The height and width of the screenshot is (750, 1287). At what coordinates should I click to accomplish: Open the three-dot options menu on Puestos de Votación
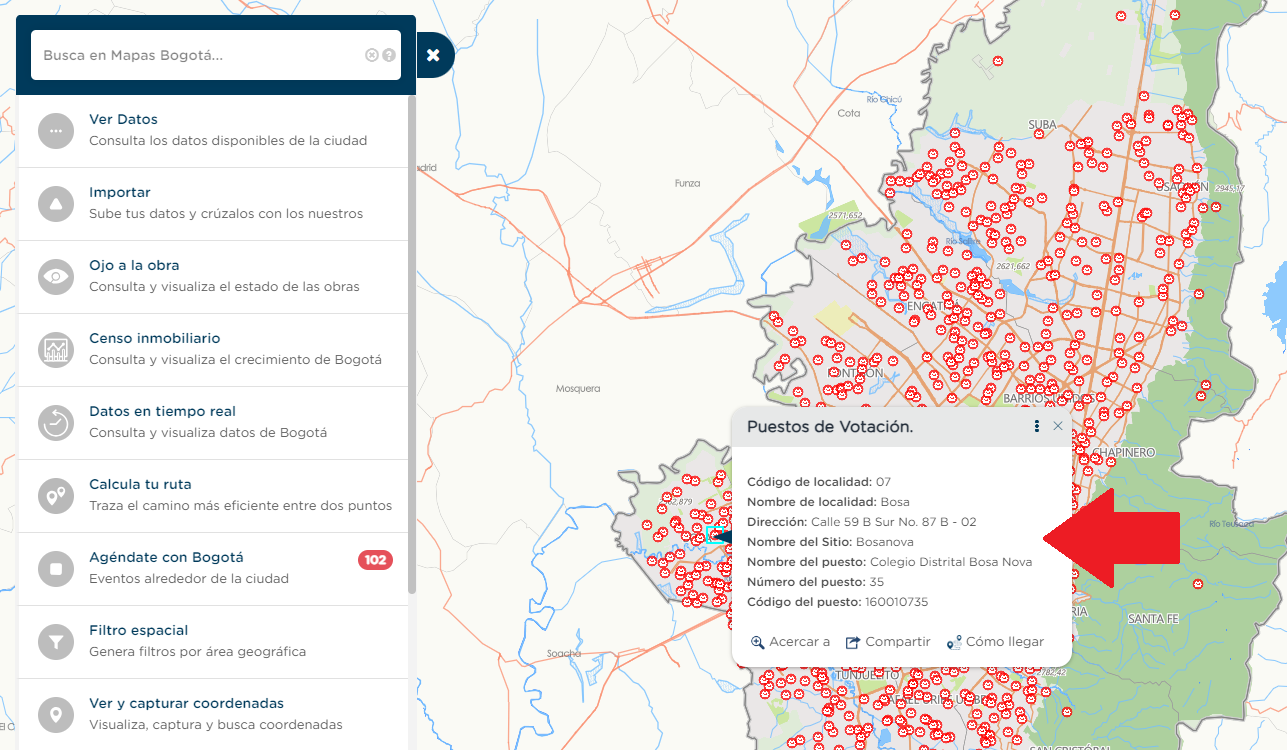1036,425
